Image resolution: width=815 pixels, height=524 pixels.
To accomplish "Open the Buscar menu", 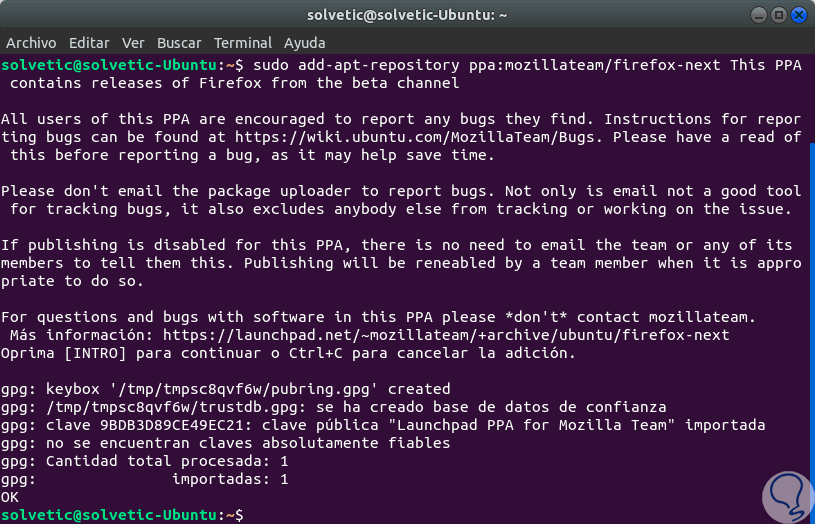I will [179, 43].
